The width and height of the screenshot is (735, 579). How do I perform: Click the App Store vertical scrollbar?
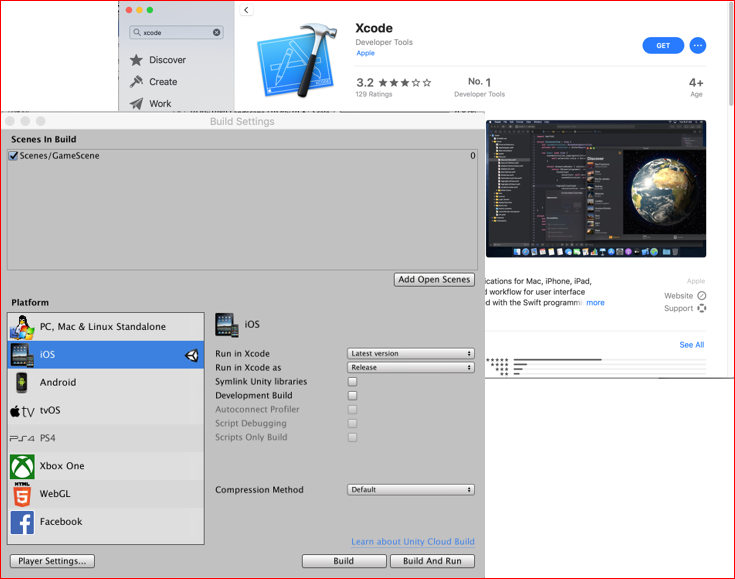click(731, 54)
